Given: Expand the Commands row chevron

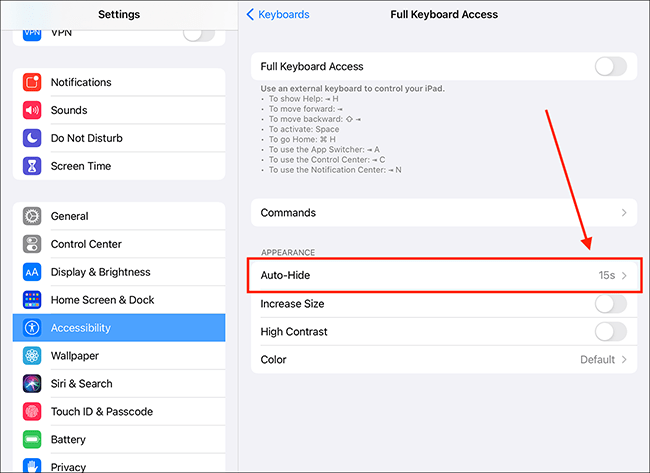Looking at the screenshot, I should point(624,213).
